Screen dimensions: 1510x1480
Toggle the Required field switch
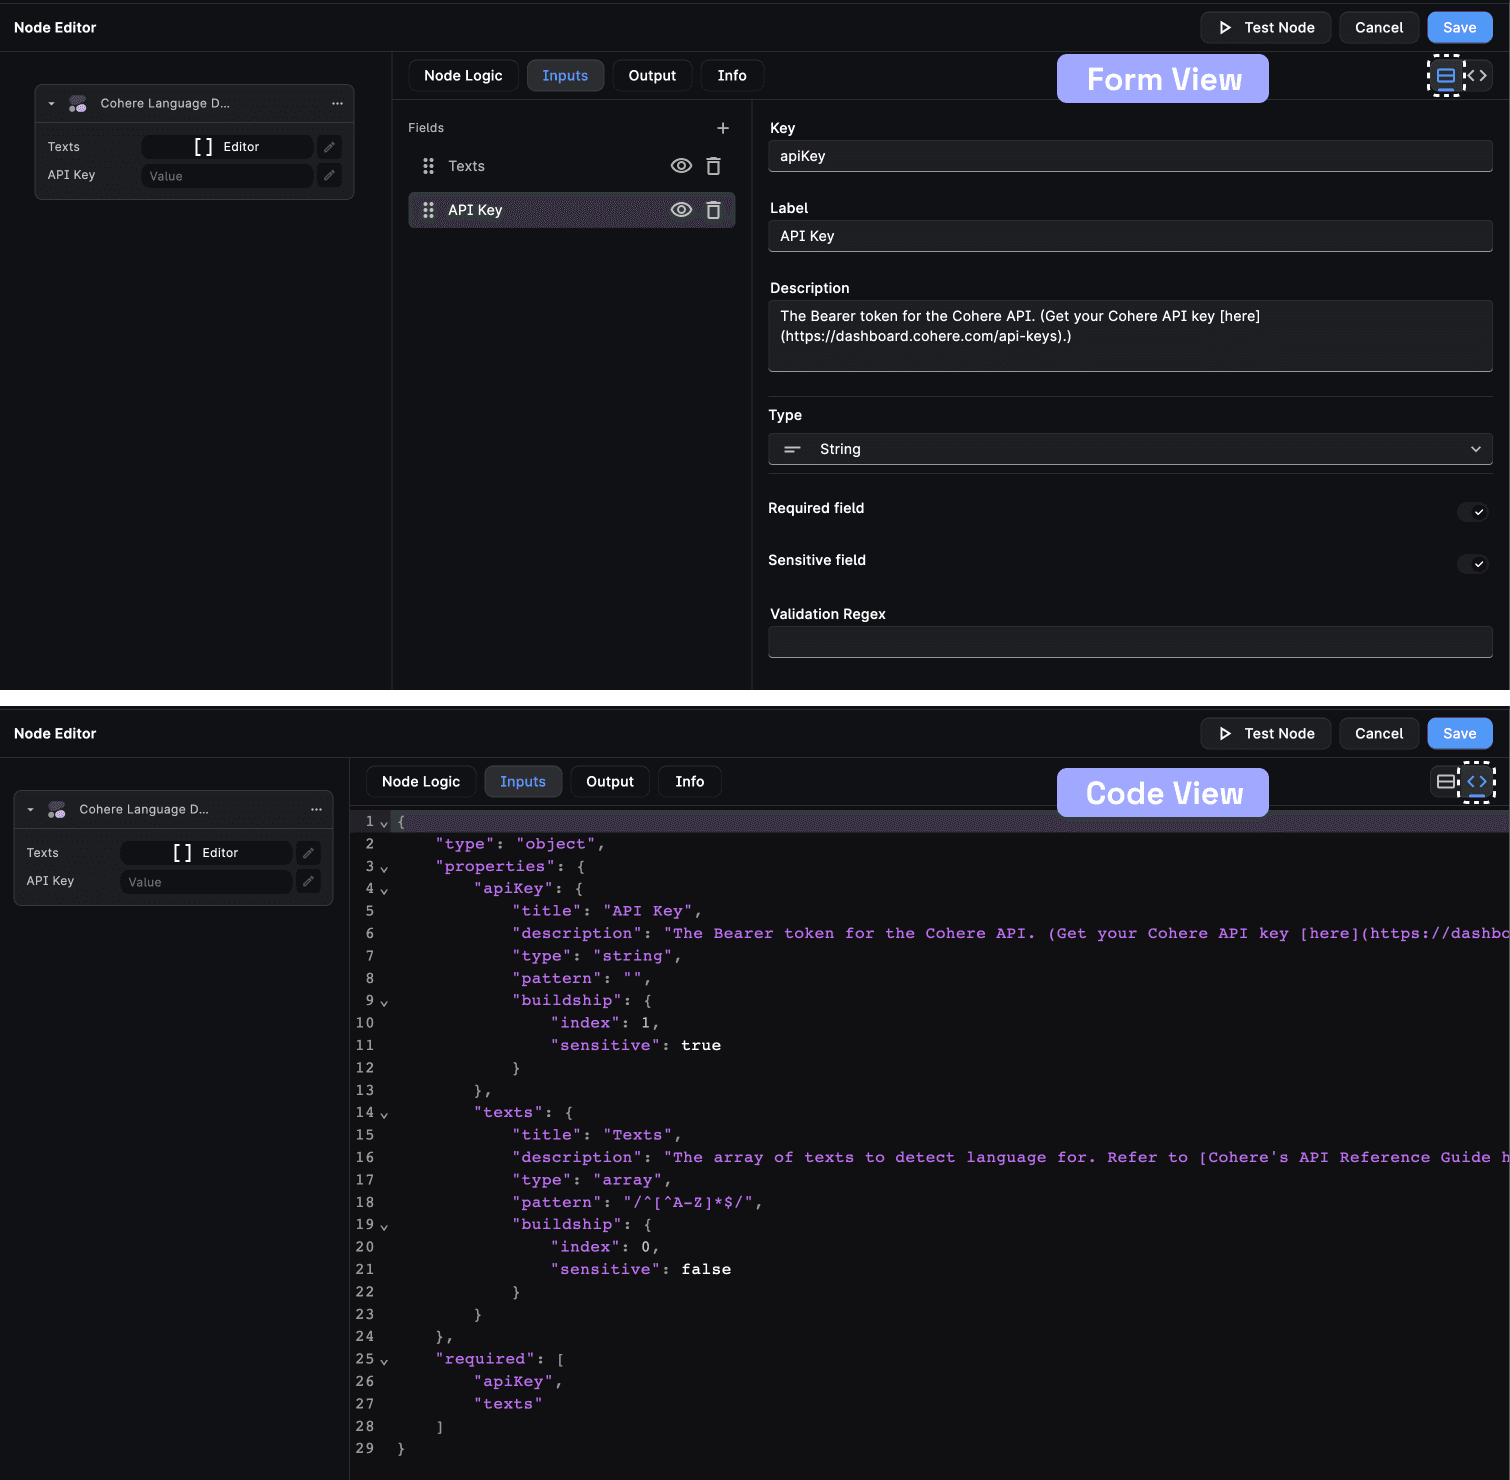[1472, 512]
